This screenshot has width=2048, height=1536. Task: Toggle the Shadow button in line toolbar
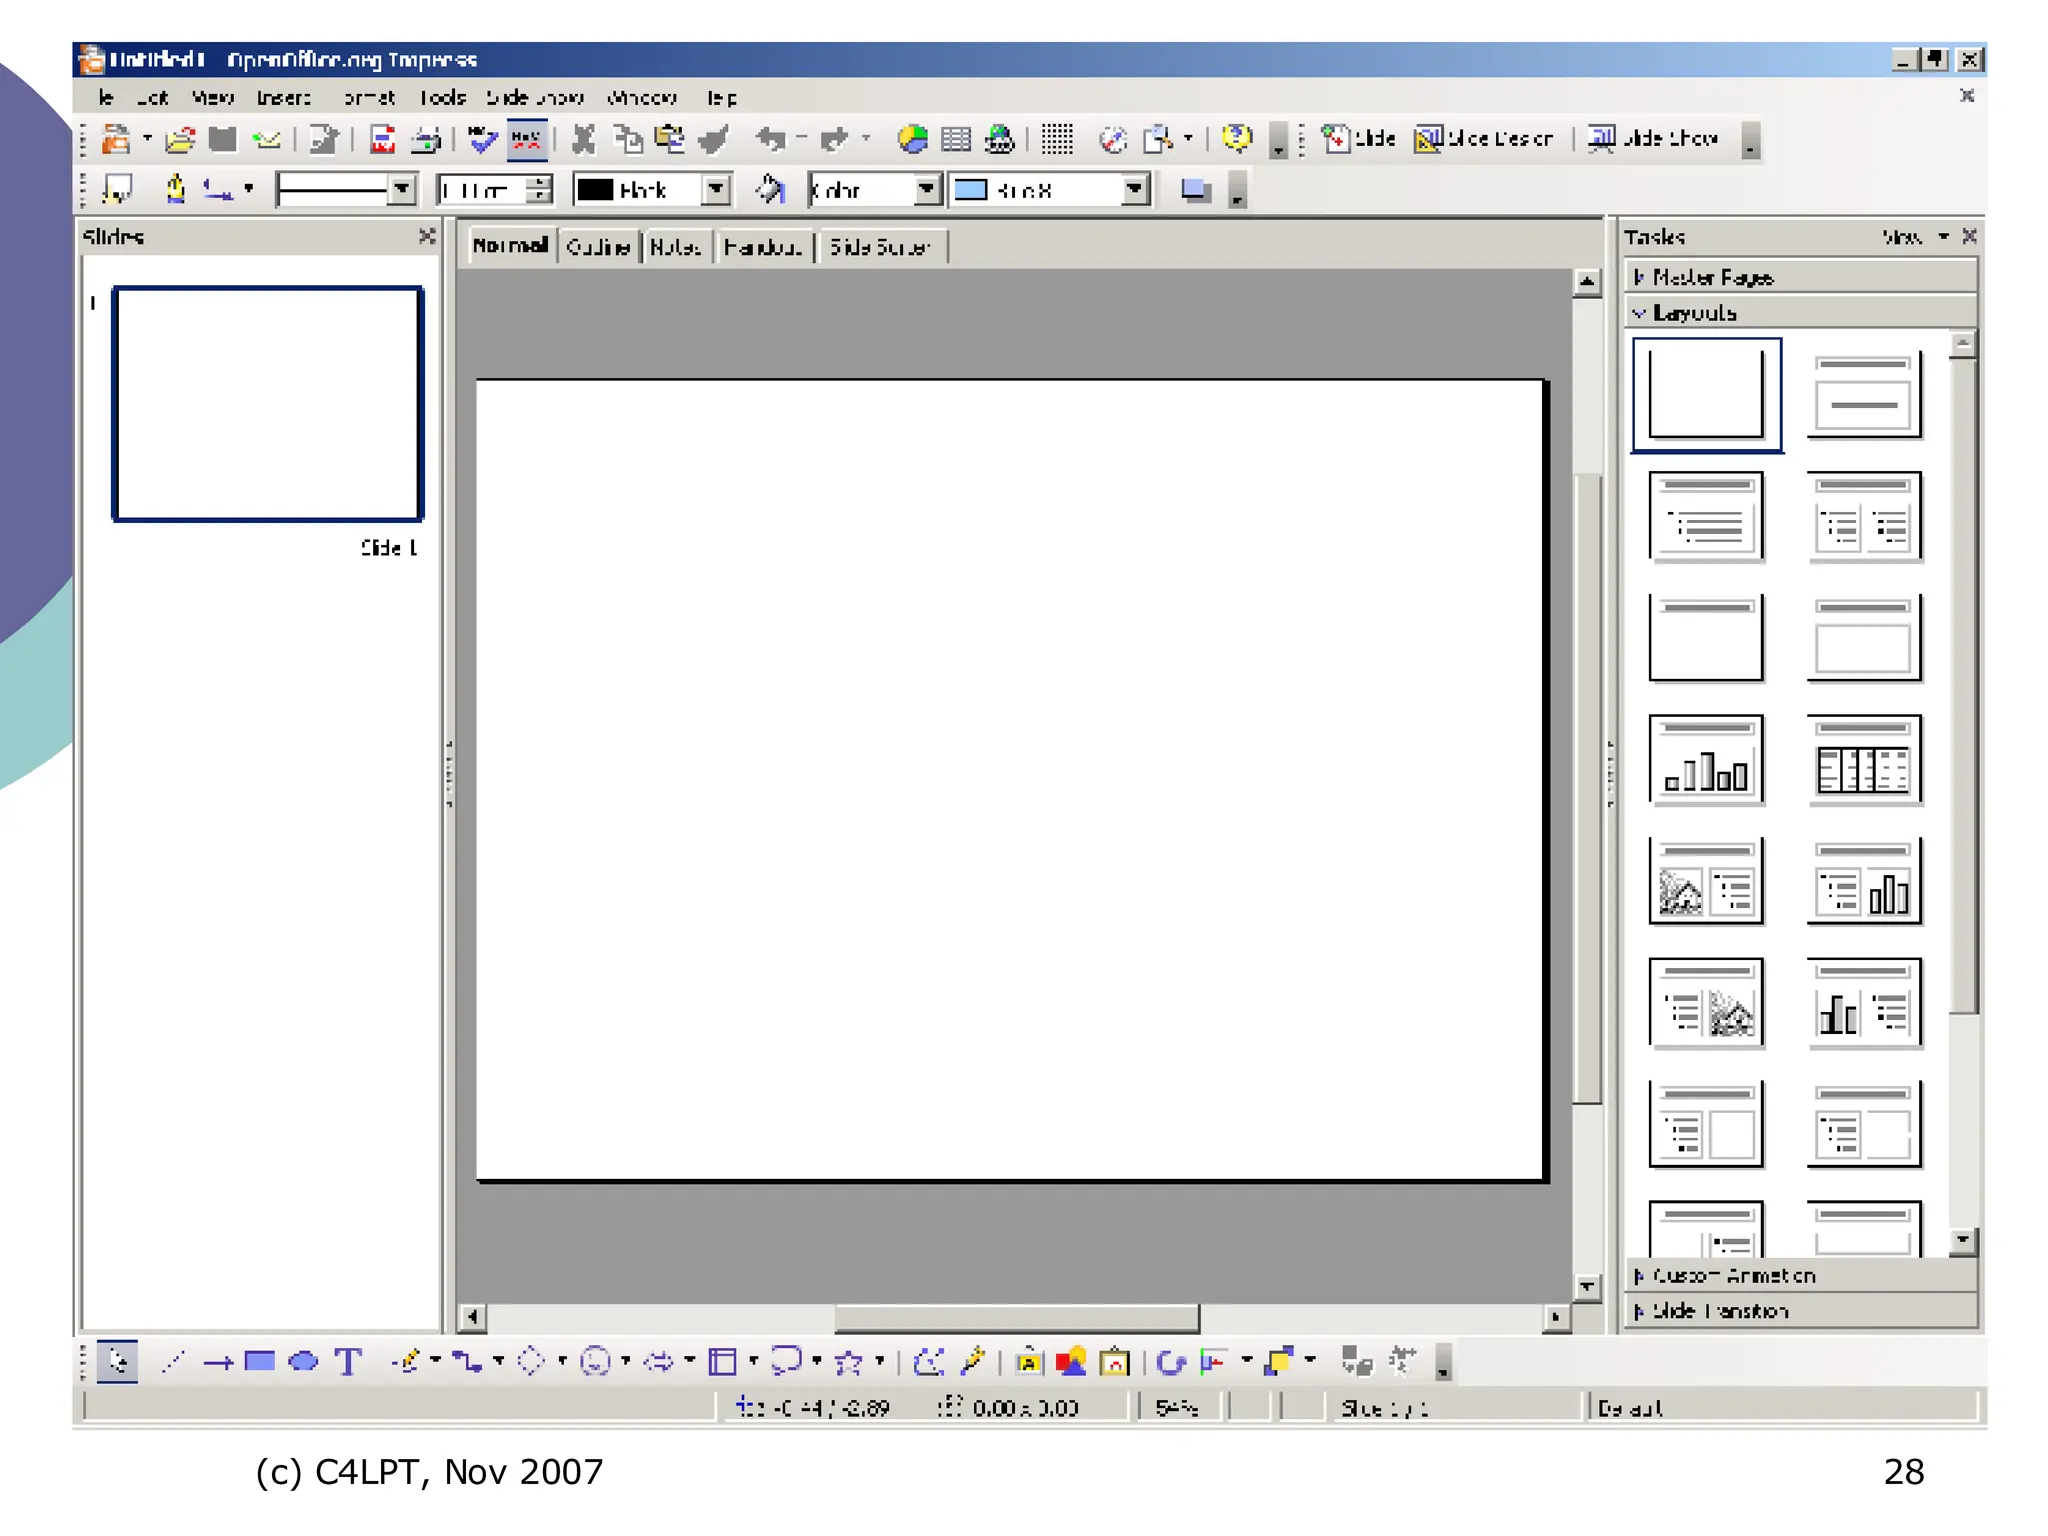[x=1195, y=190]
